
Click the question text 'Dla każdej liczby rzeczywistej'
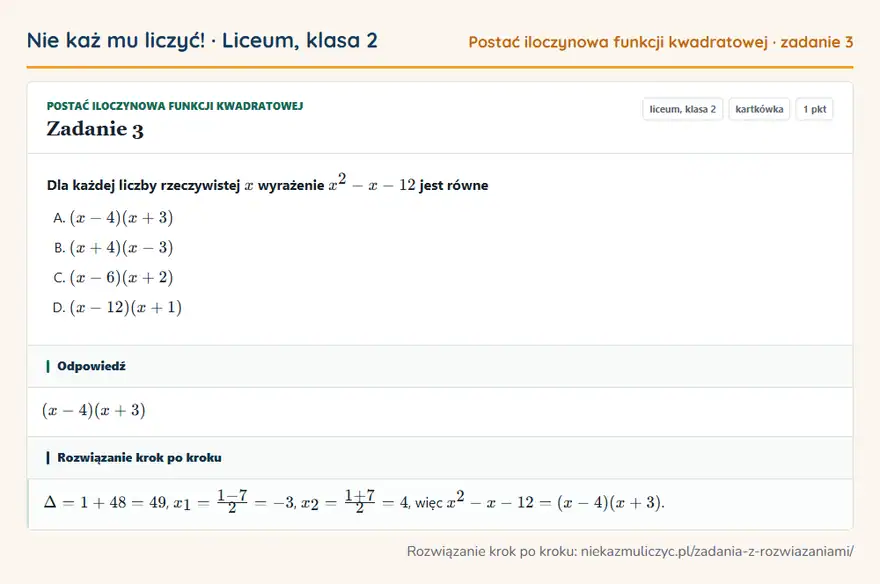click(144, 185)
